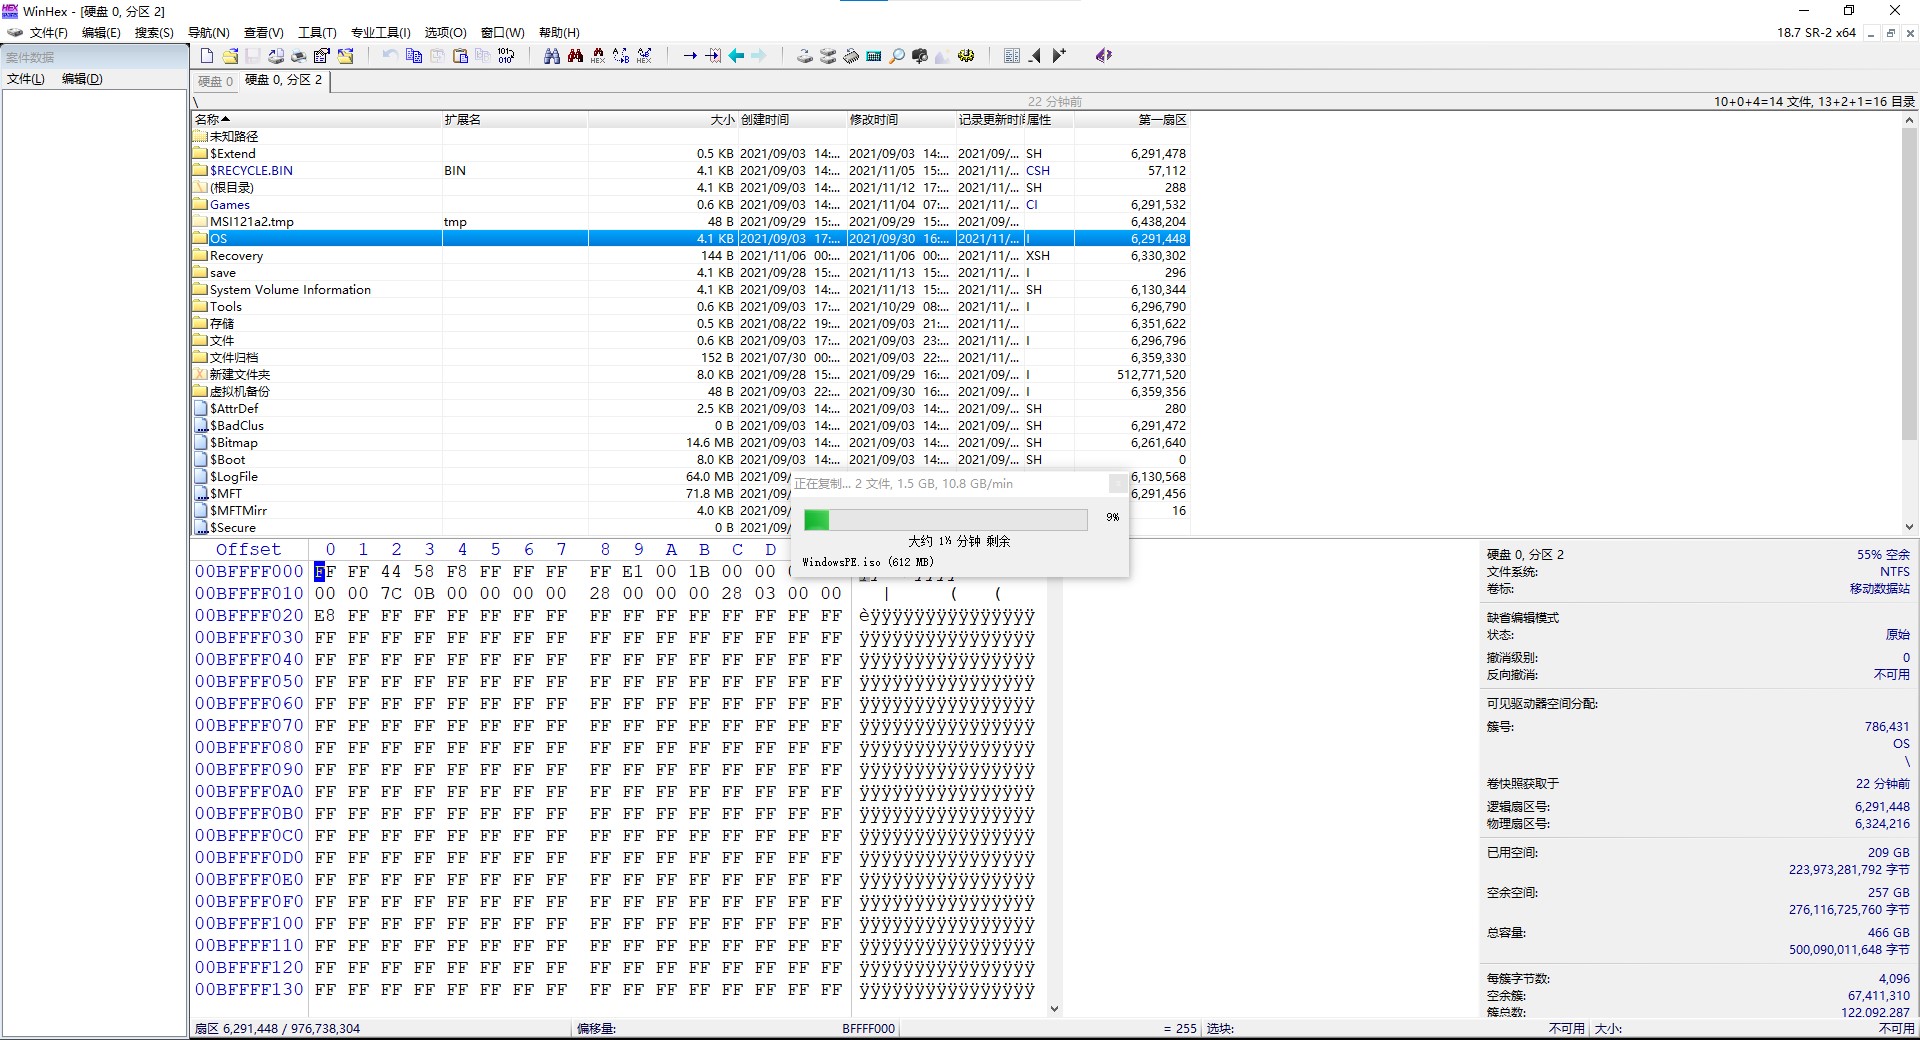Click status bar sector 6,291,448 / 976,738,304
The width and height of the screenshot is (1920, 1040).
tap(278, 1029)
